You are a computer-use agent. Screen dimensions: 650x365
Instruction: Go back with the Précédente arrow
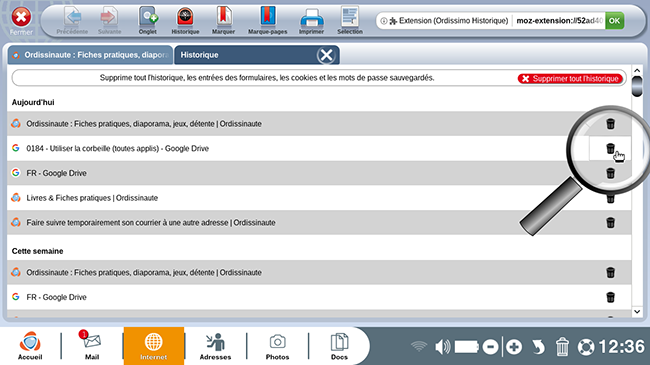[73, 20]
